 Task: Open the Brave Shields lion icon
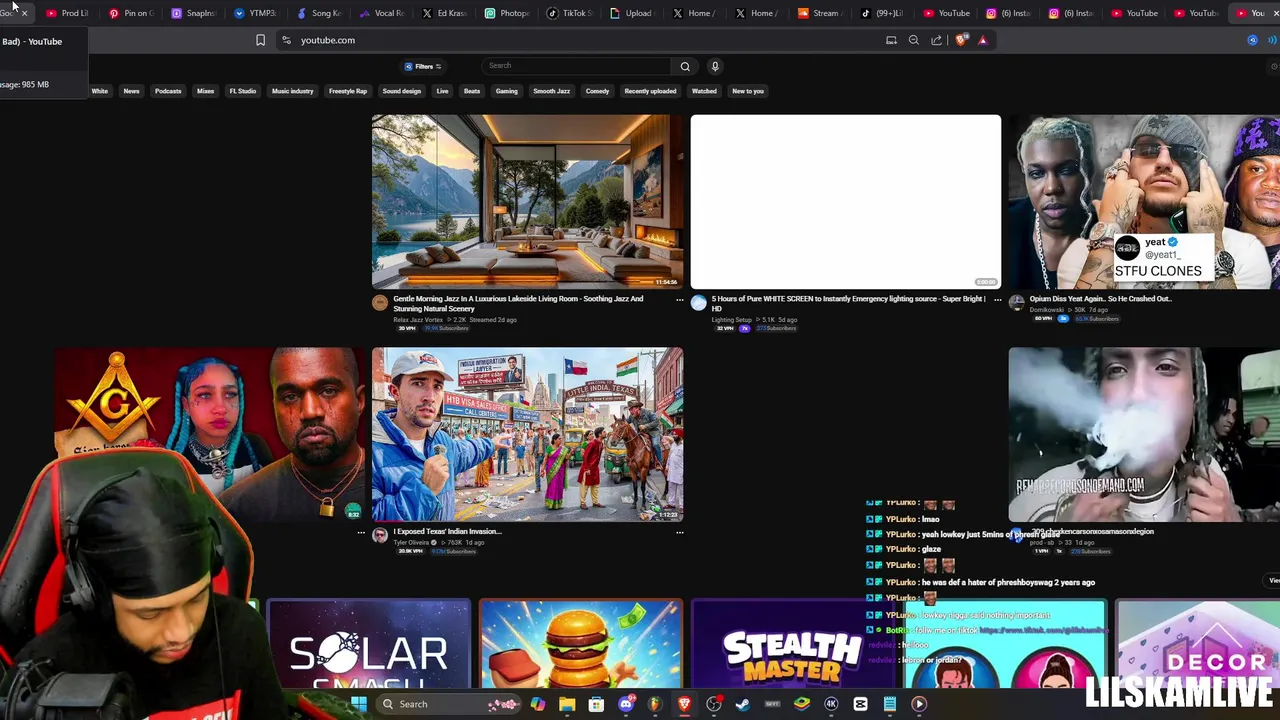point(962,40)
